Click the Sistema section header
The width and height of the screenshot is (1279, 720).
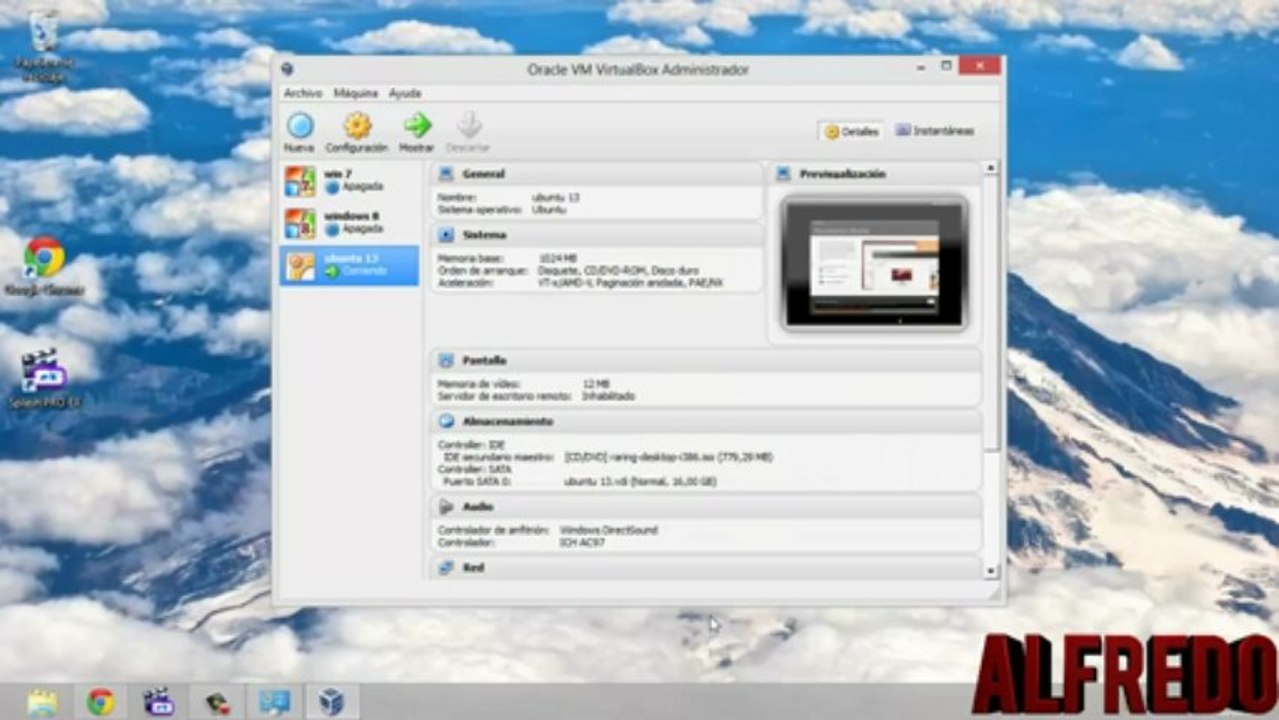pos(597,235)
